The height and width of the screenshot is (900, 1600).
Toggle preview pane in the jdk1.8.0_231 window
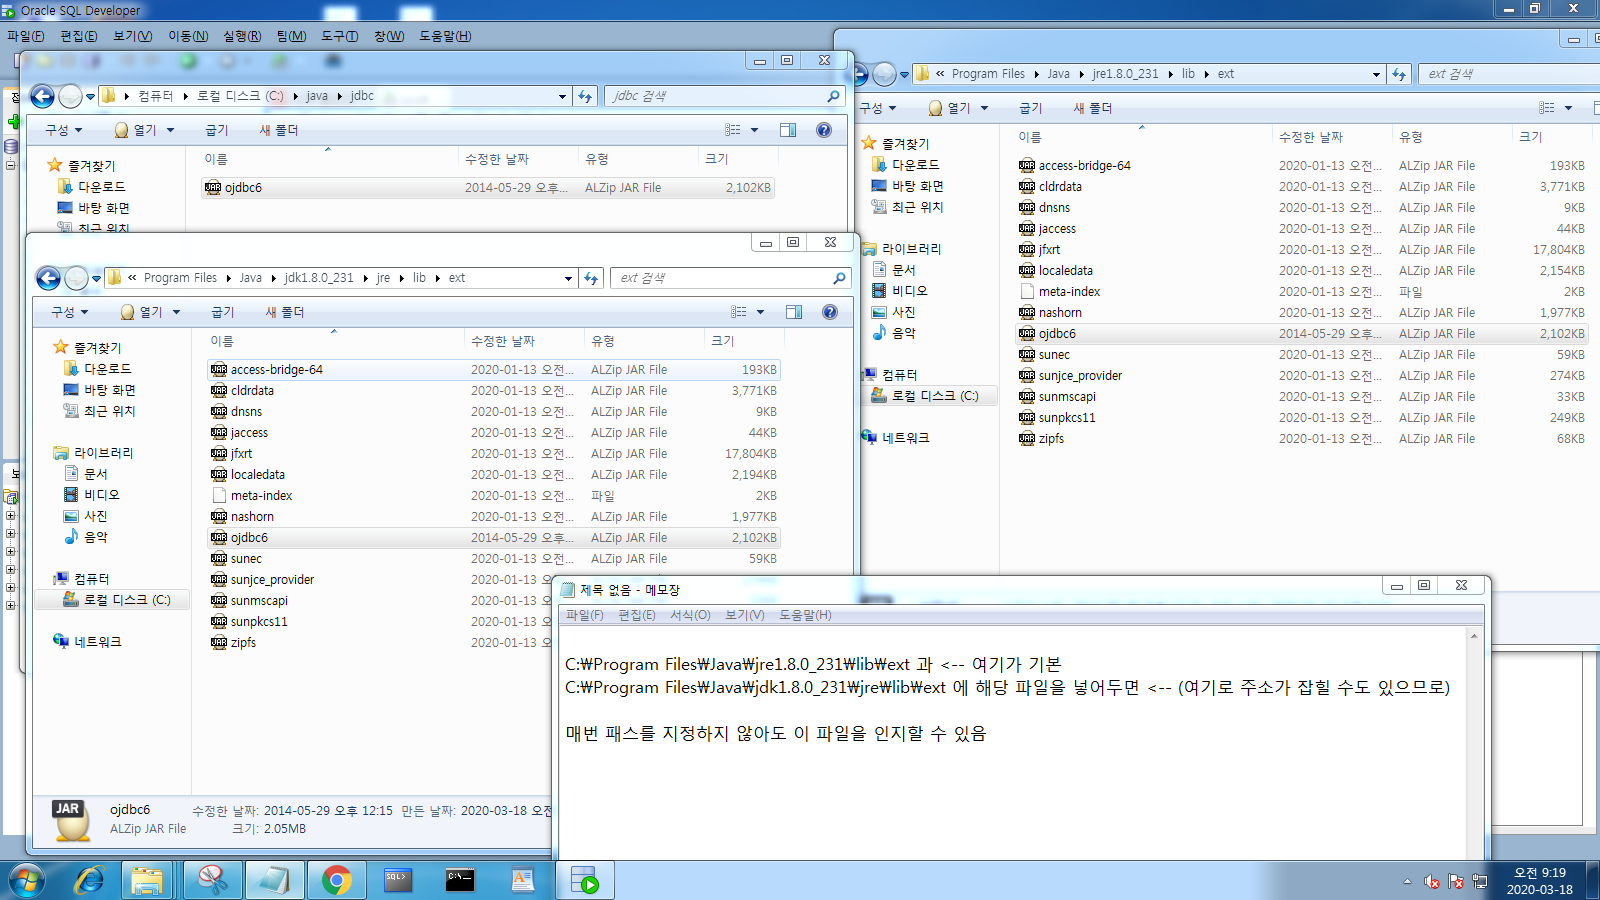[794, 312]
